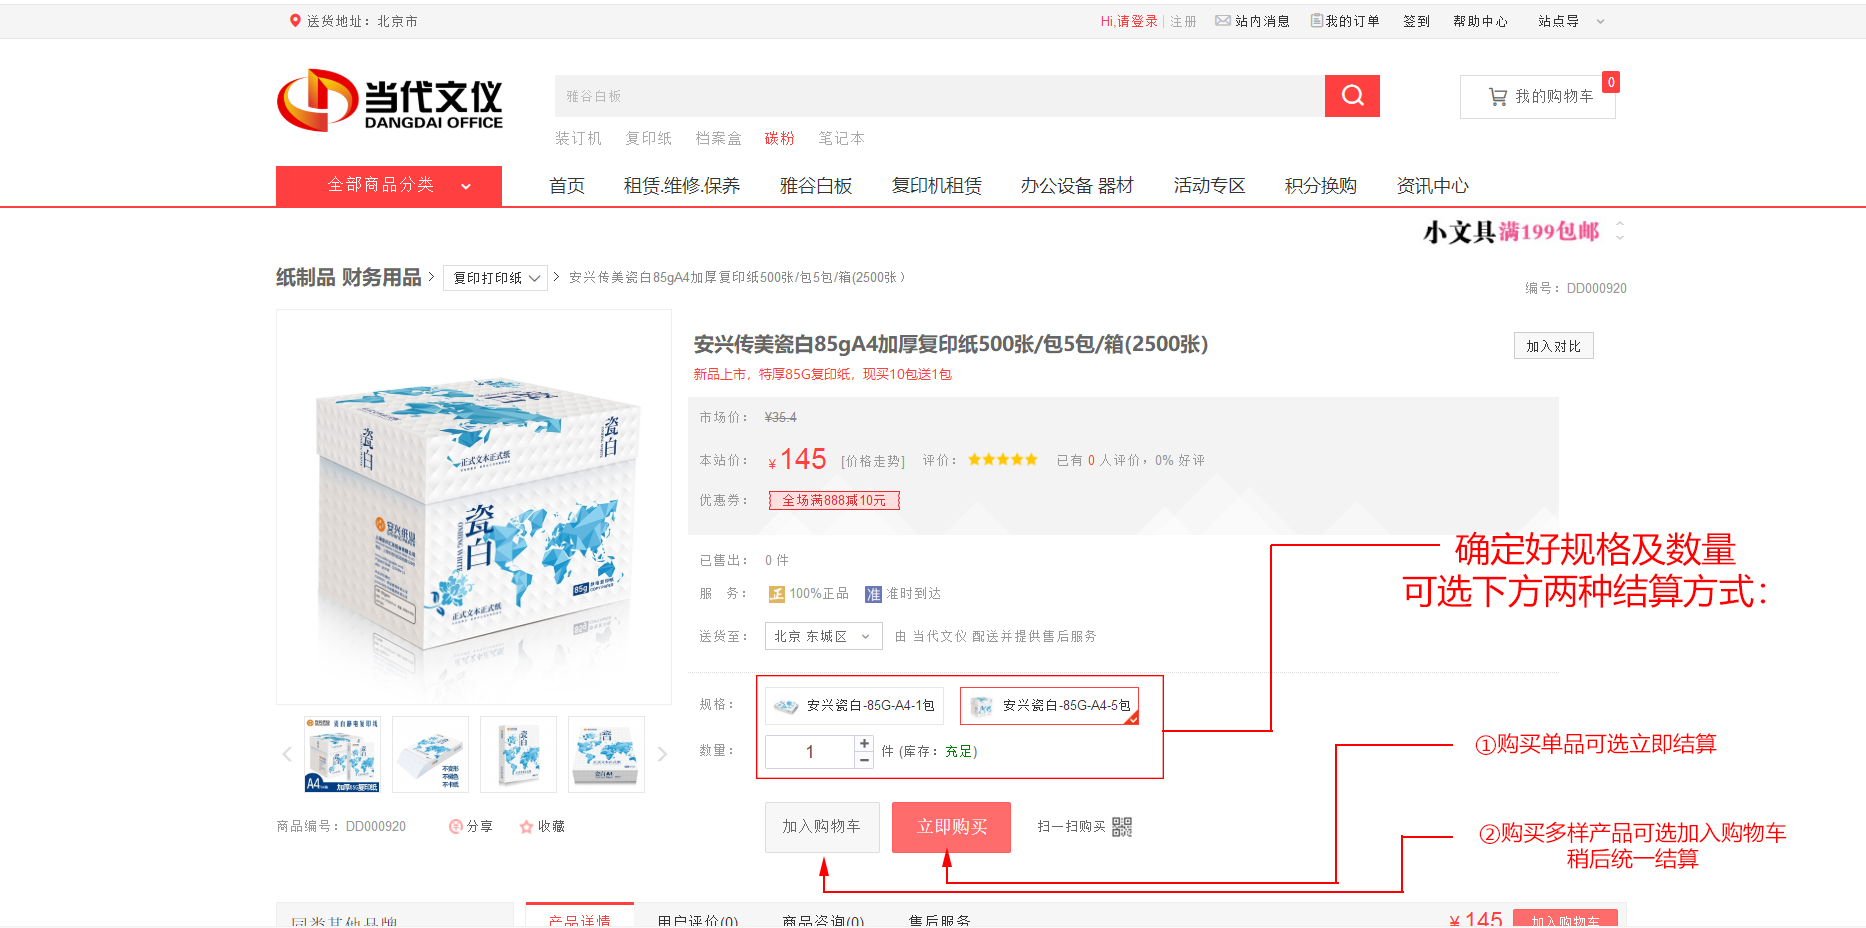1866x928 pixels.
Task: Show previous product thumbnails arrow
Action: [287, 754]
